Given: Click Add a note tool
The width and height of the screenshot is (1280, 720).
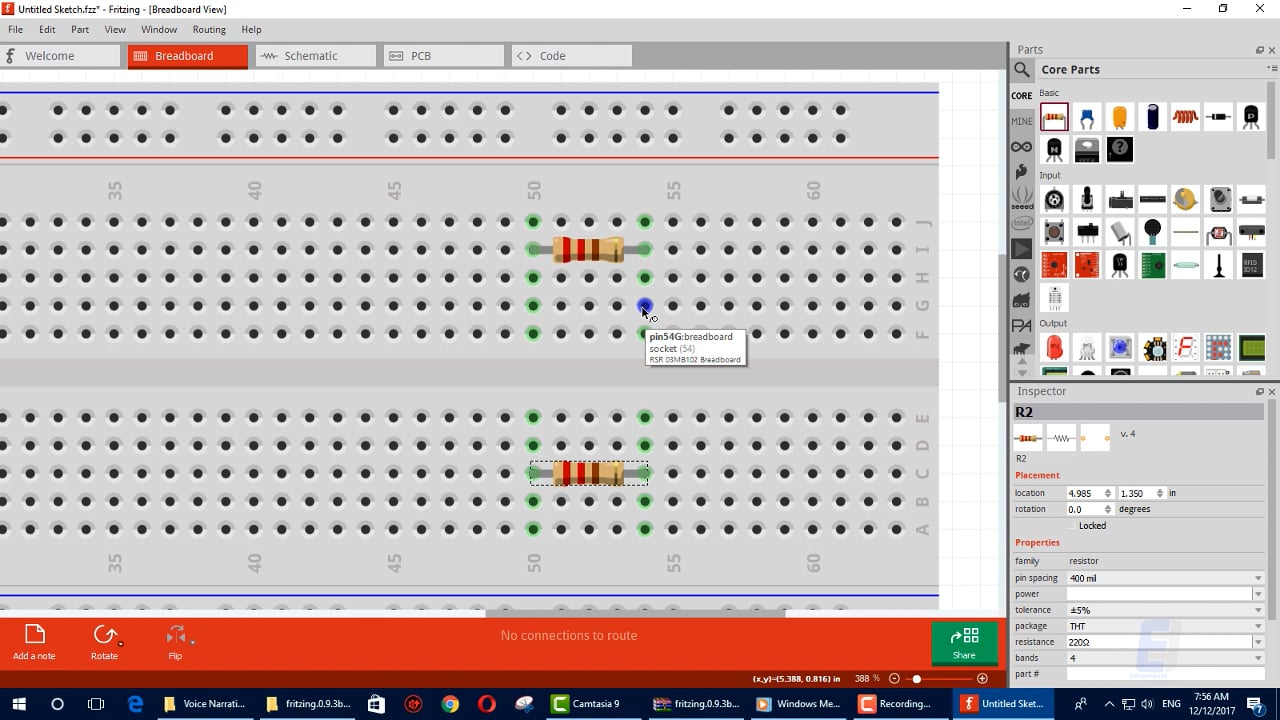Looking at the screenshot, I should (x=34, y=642).
